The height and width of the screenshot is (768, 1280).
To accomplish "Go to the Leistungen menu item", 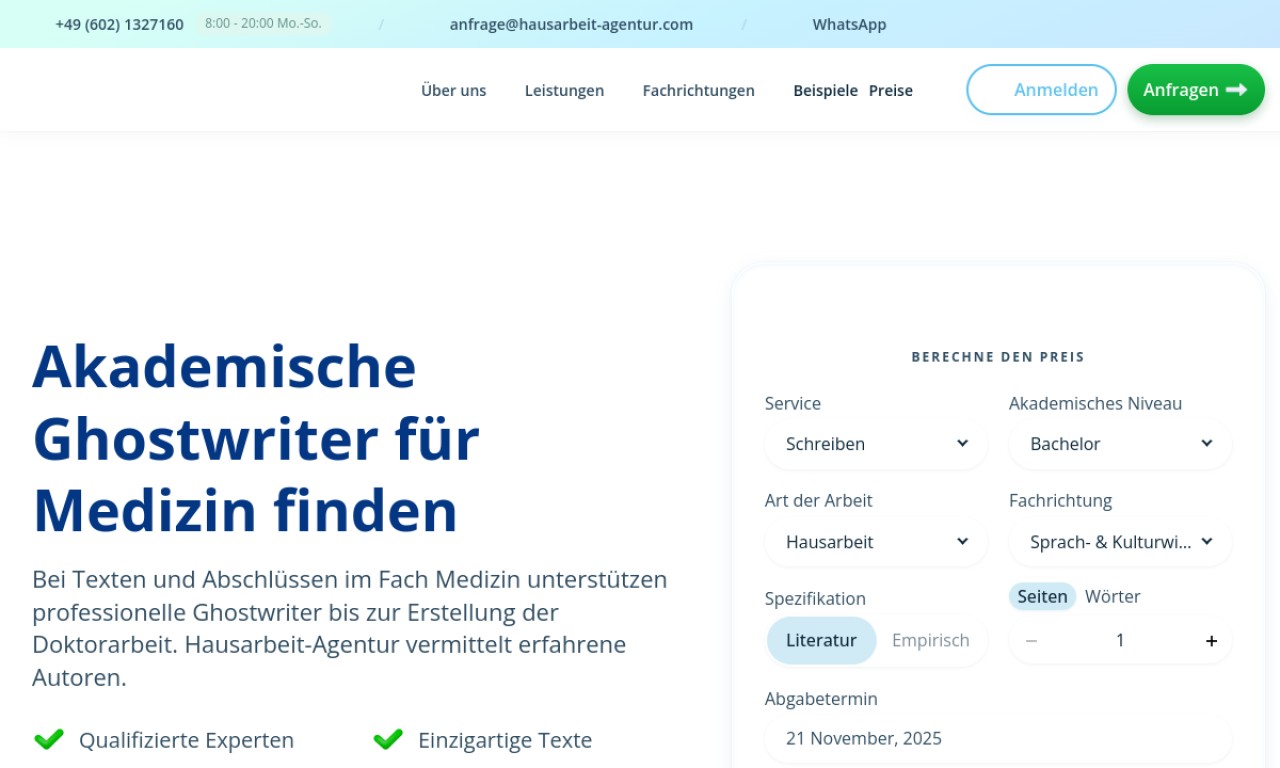I will pos(564,91).
